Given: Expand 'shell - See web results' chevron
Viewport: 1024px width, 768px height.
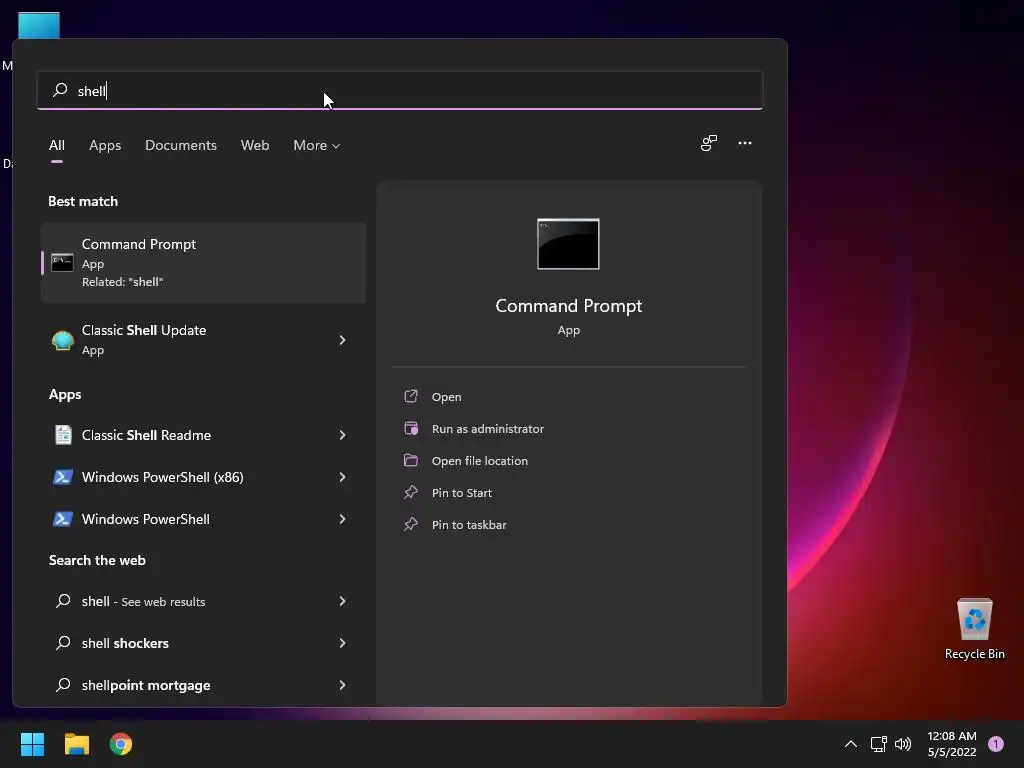Looking at the screenshot, I should (x=342, y=601).
